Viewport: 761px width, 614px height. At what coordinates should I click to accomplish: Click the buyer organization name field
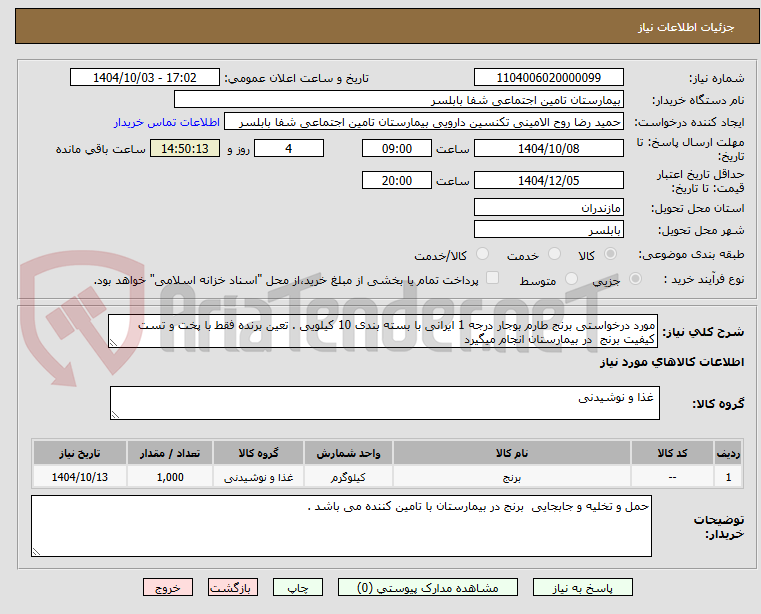pos(398,100)
